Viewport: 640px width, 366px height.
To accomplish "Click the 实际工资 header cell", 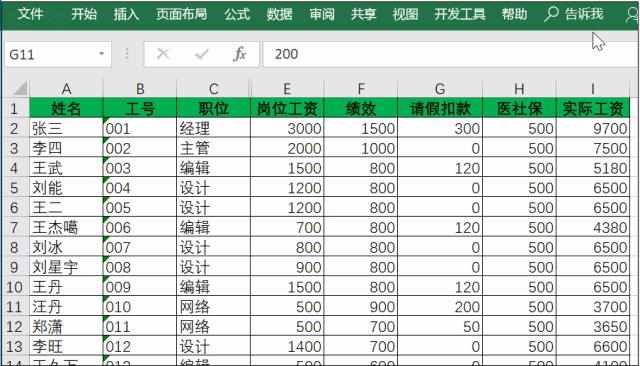I will click(x=593, y=108).
